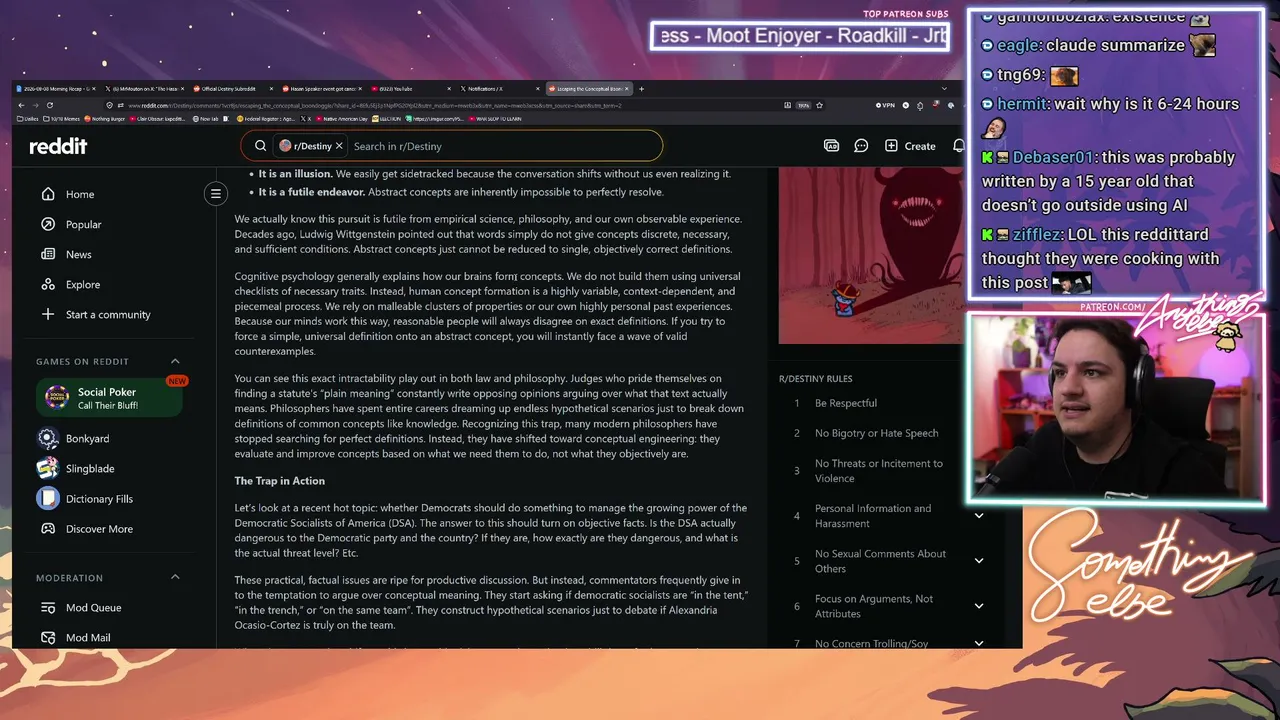Open the WAR SLOP TO LEARN bookmark
Viewport: 1280px width, 720px height.
(495, 118)
